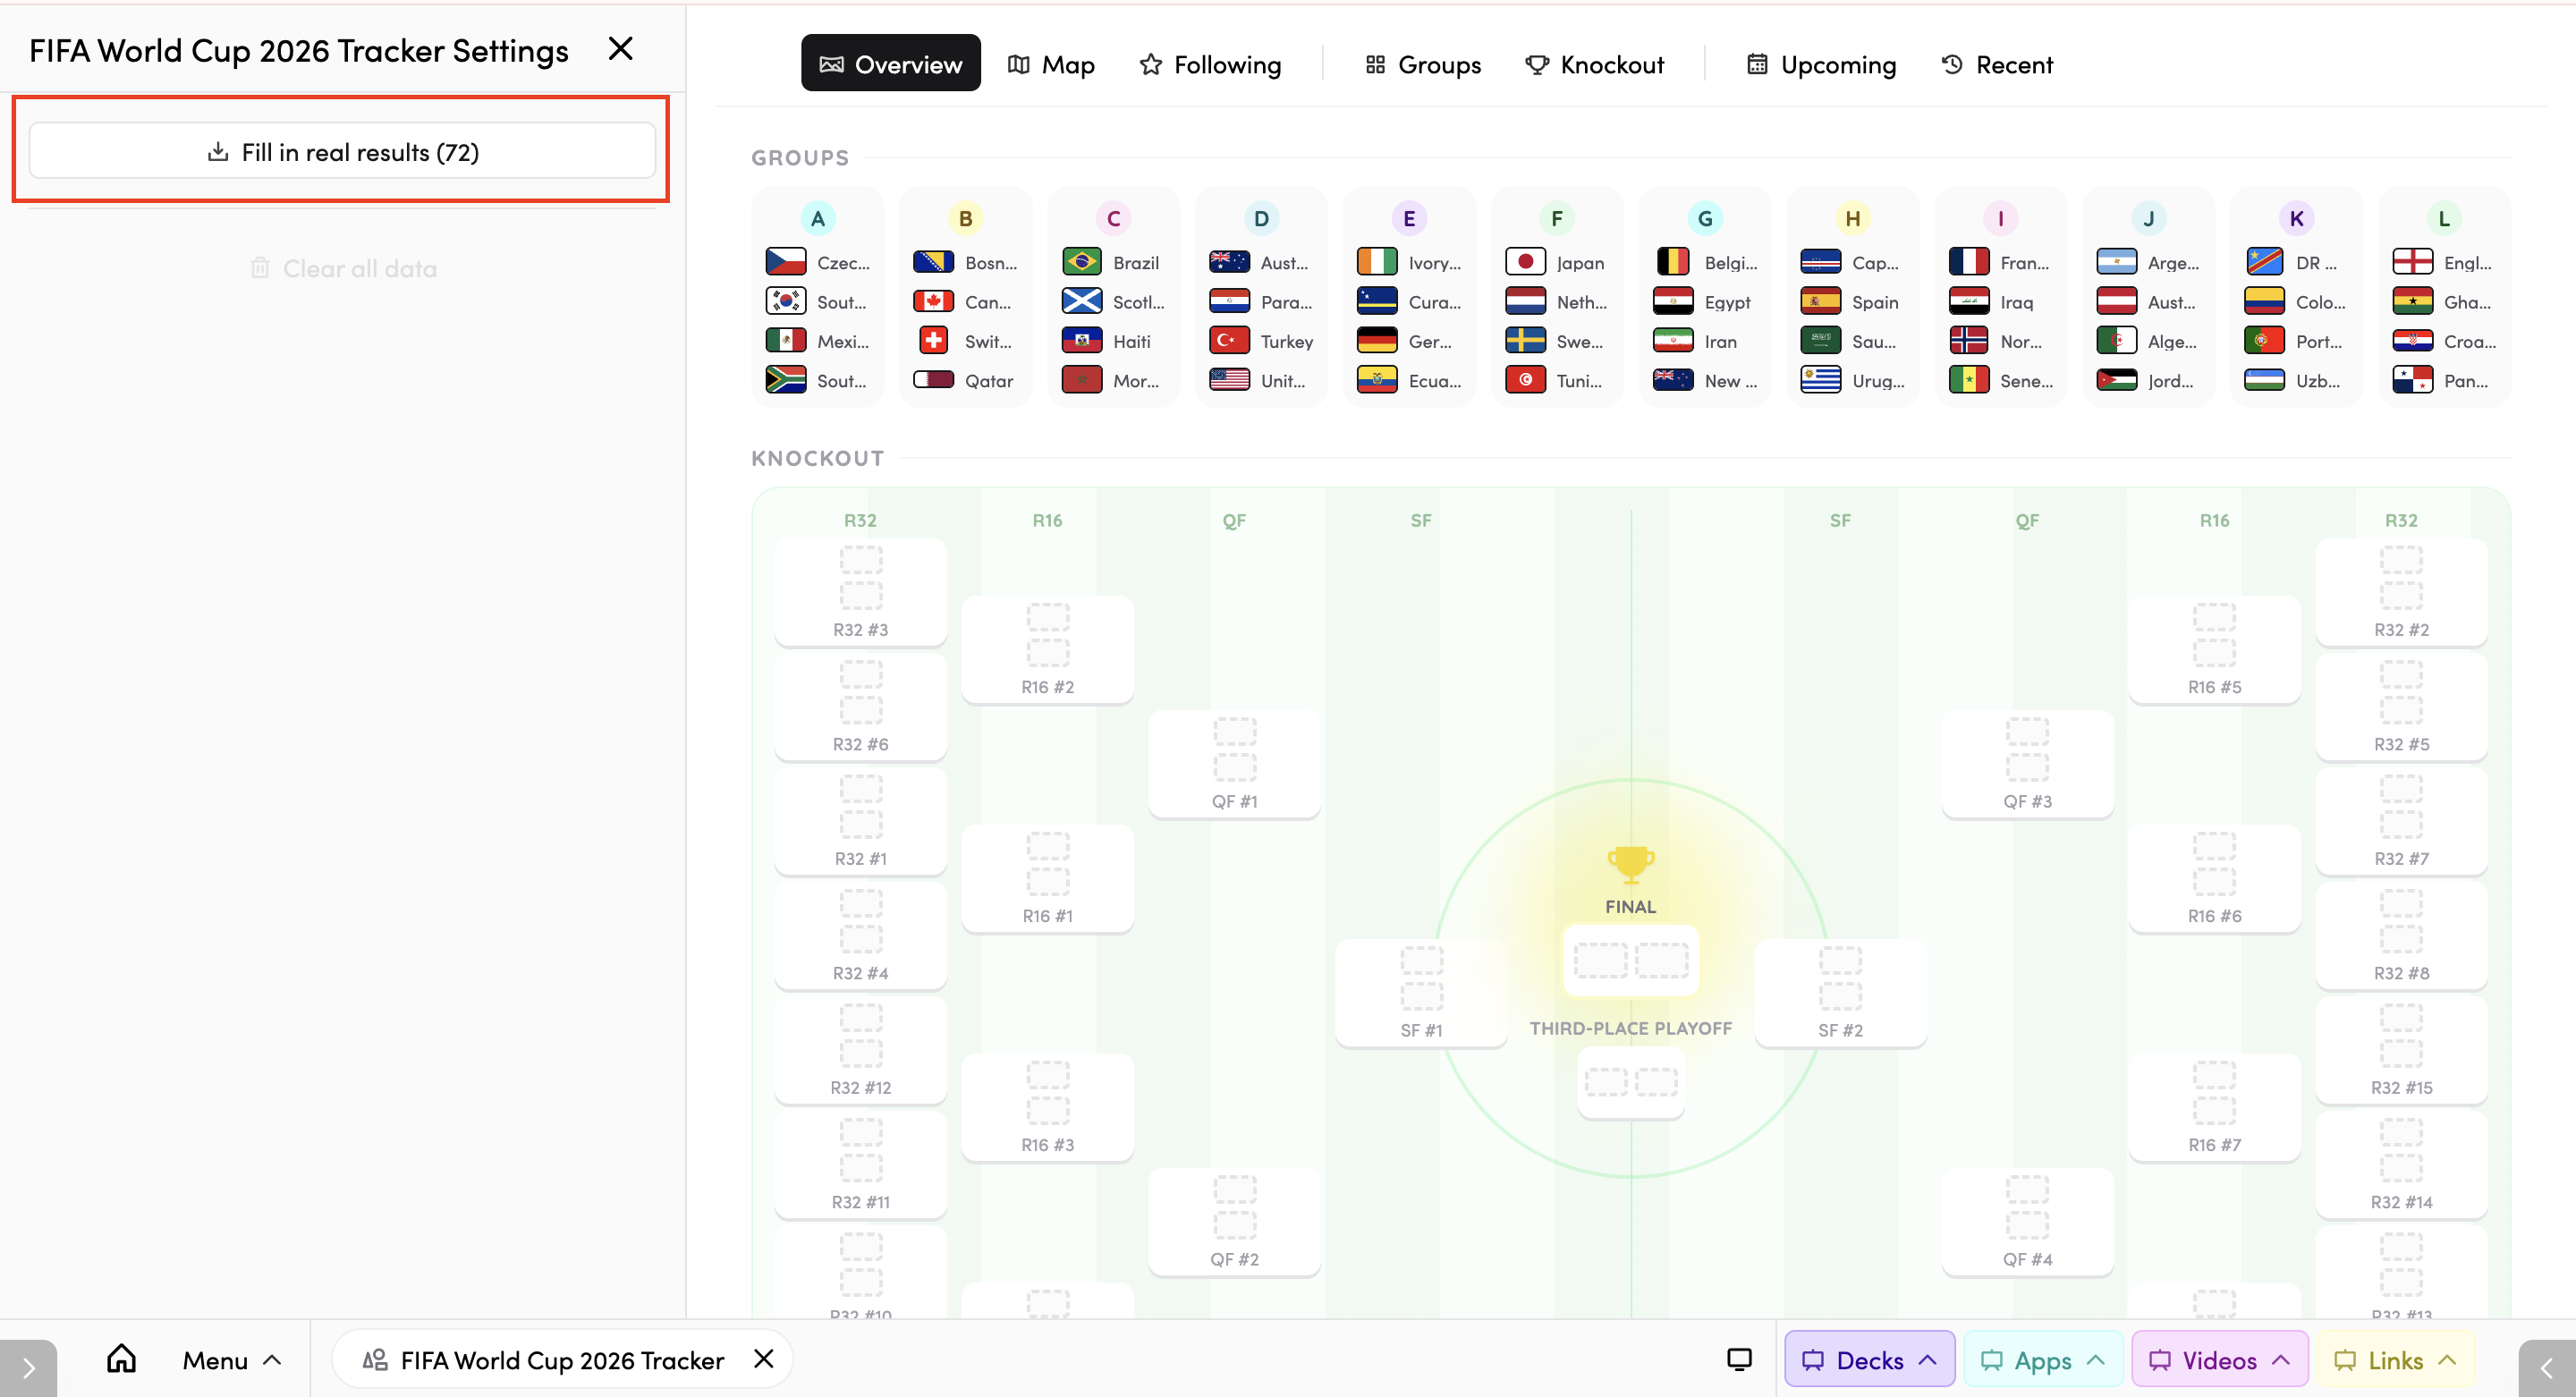Open Group C badge

(1113, 218)
